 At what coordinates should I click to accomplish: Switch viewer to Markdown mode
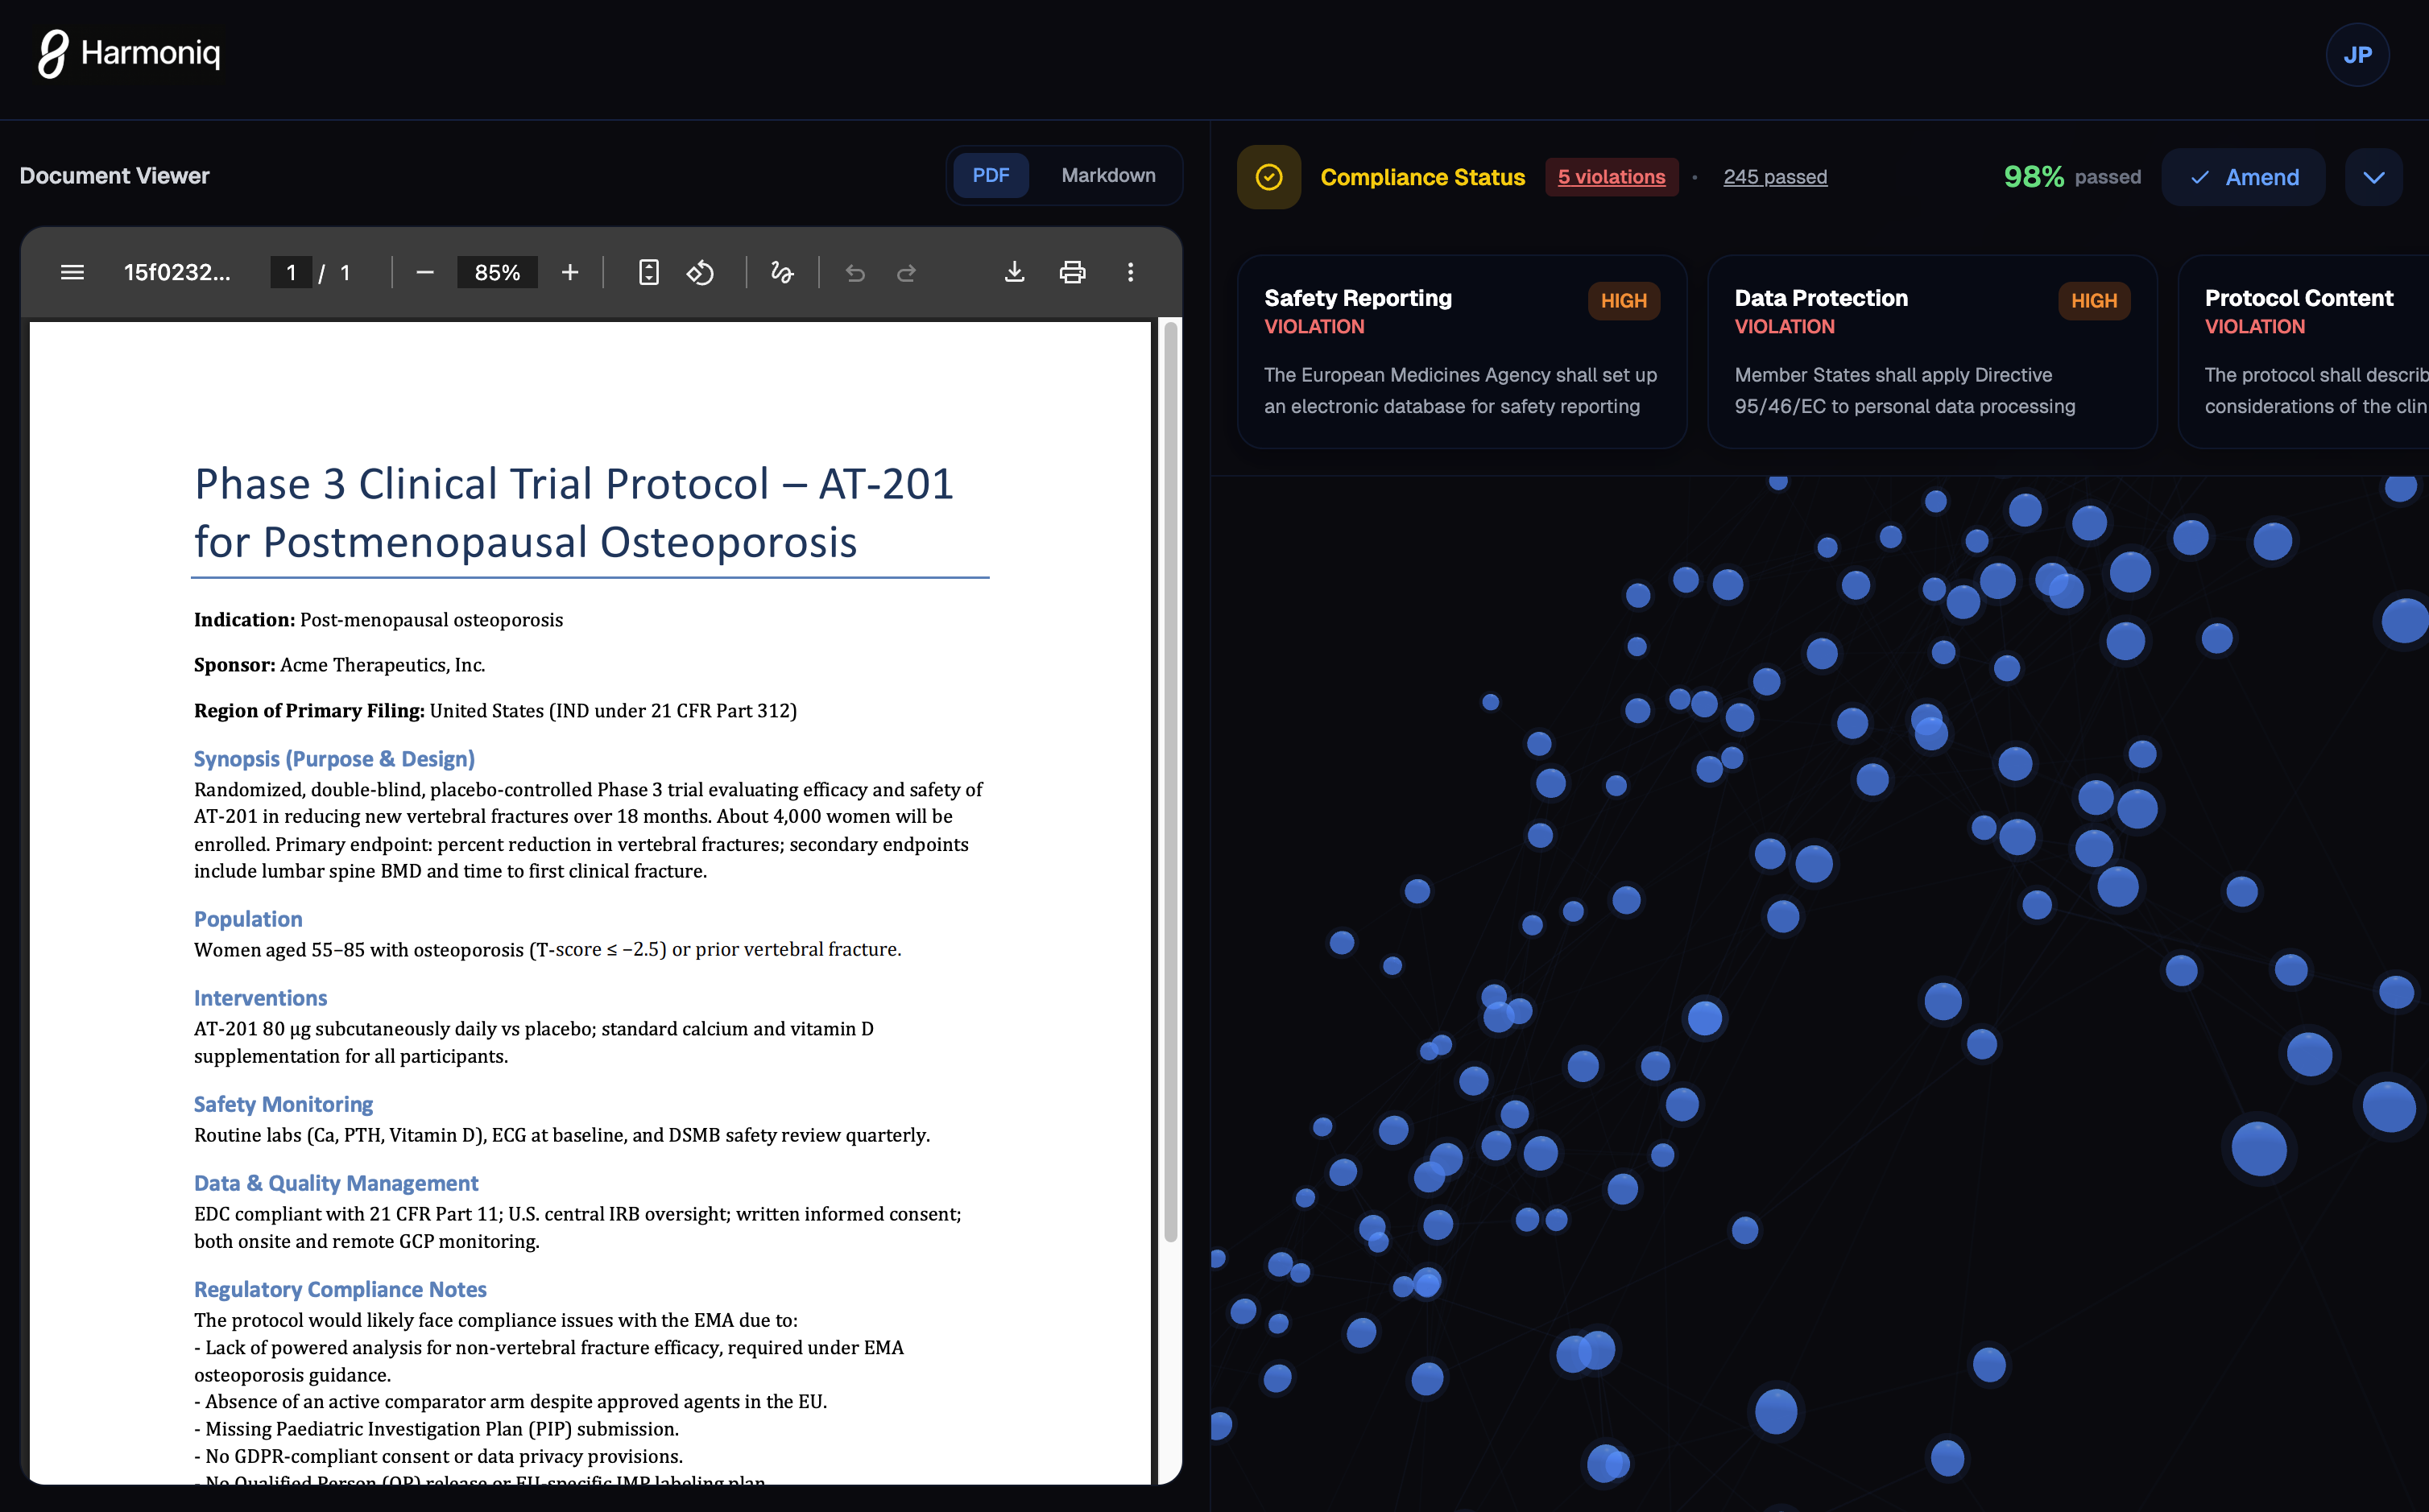coord(1108,176)
